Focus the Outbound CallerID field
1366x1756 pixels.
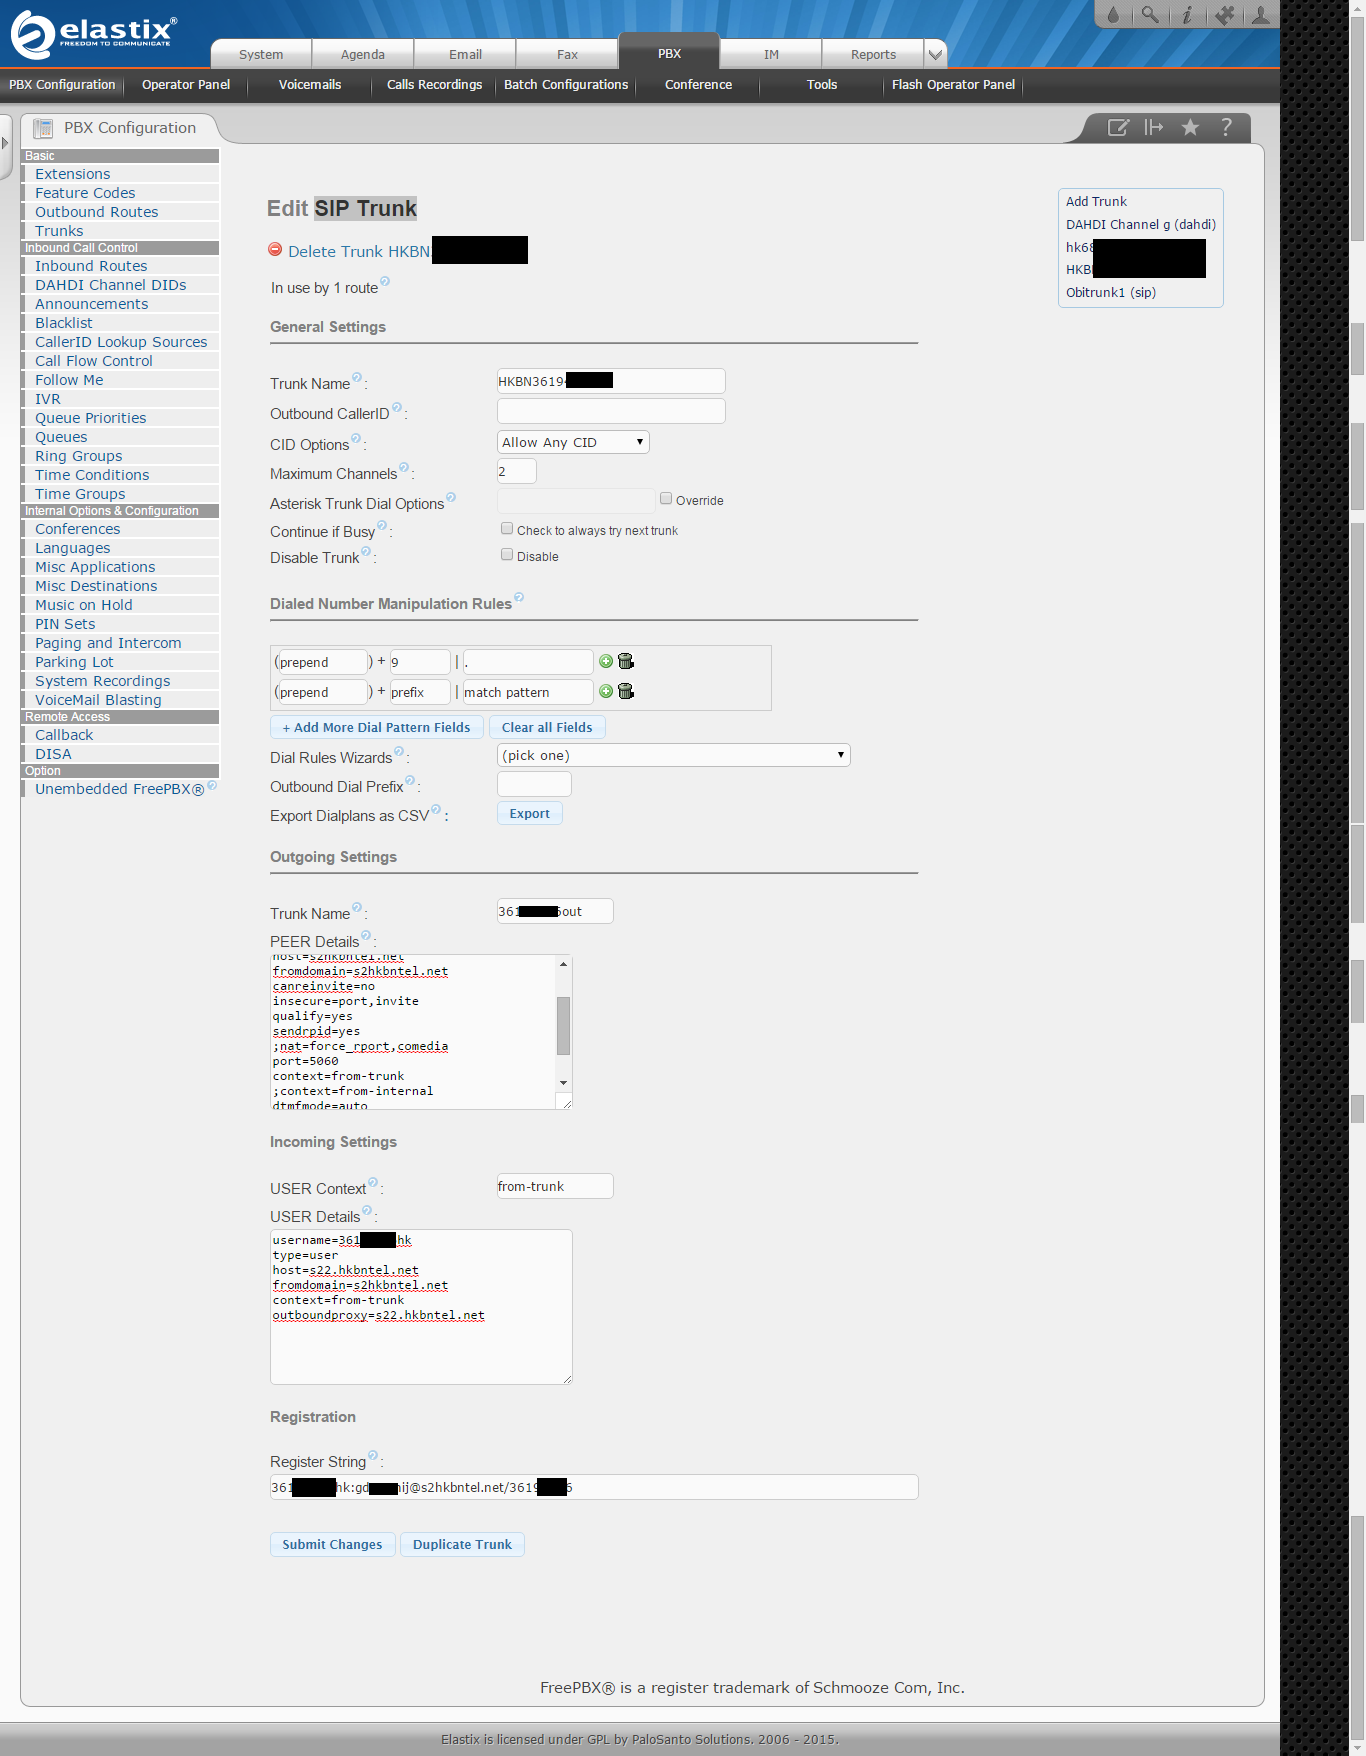click(611, 411)
